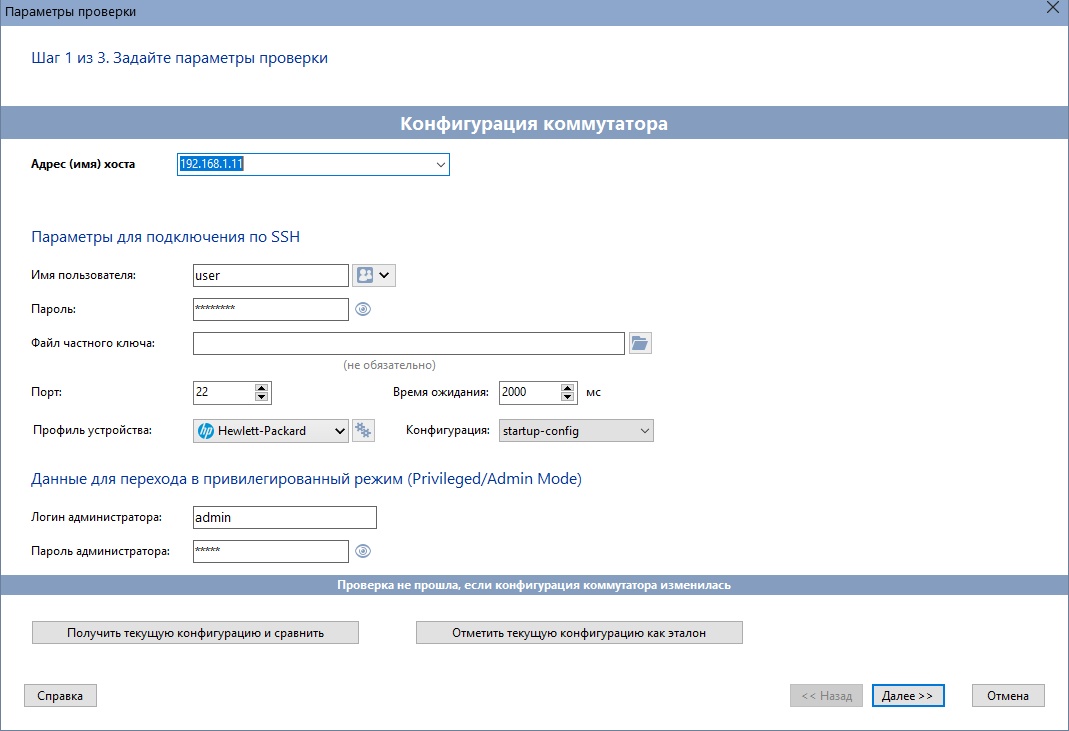Click the user accounts picker icon

coord(366,275)
